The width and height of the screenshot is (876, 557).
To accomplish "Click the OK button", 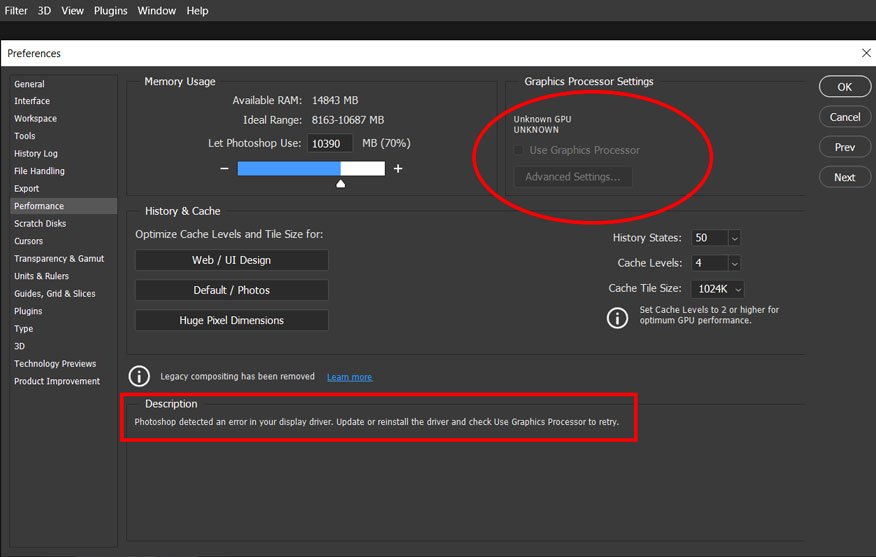I will click(x=844, y=87).
